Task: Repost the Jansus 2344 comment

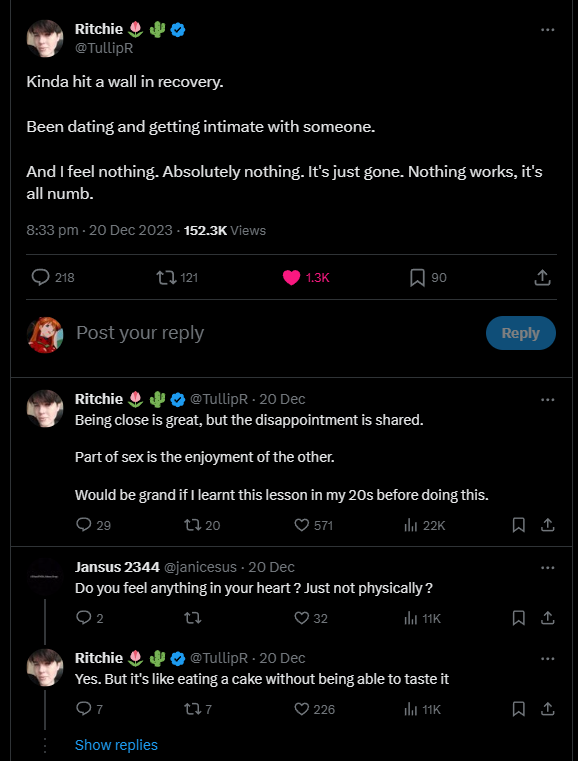Action: tap(193, 618)
